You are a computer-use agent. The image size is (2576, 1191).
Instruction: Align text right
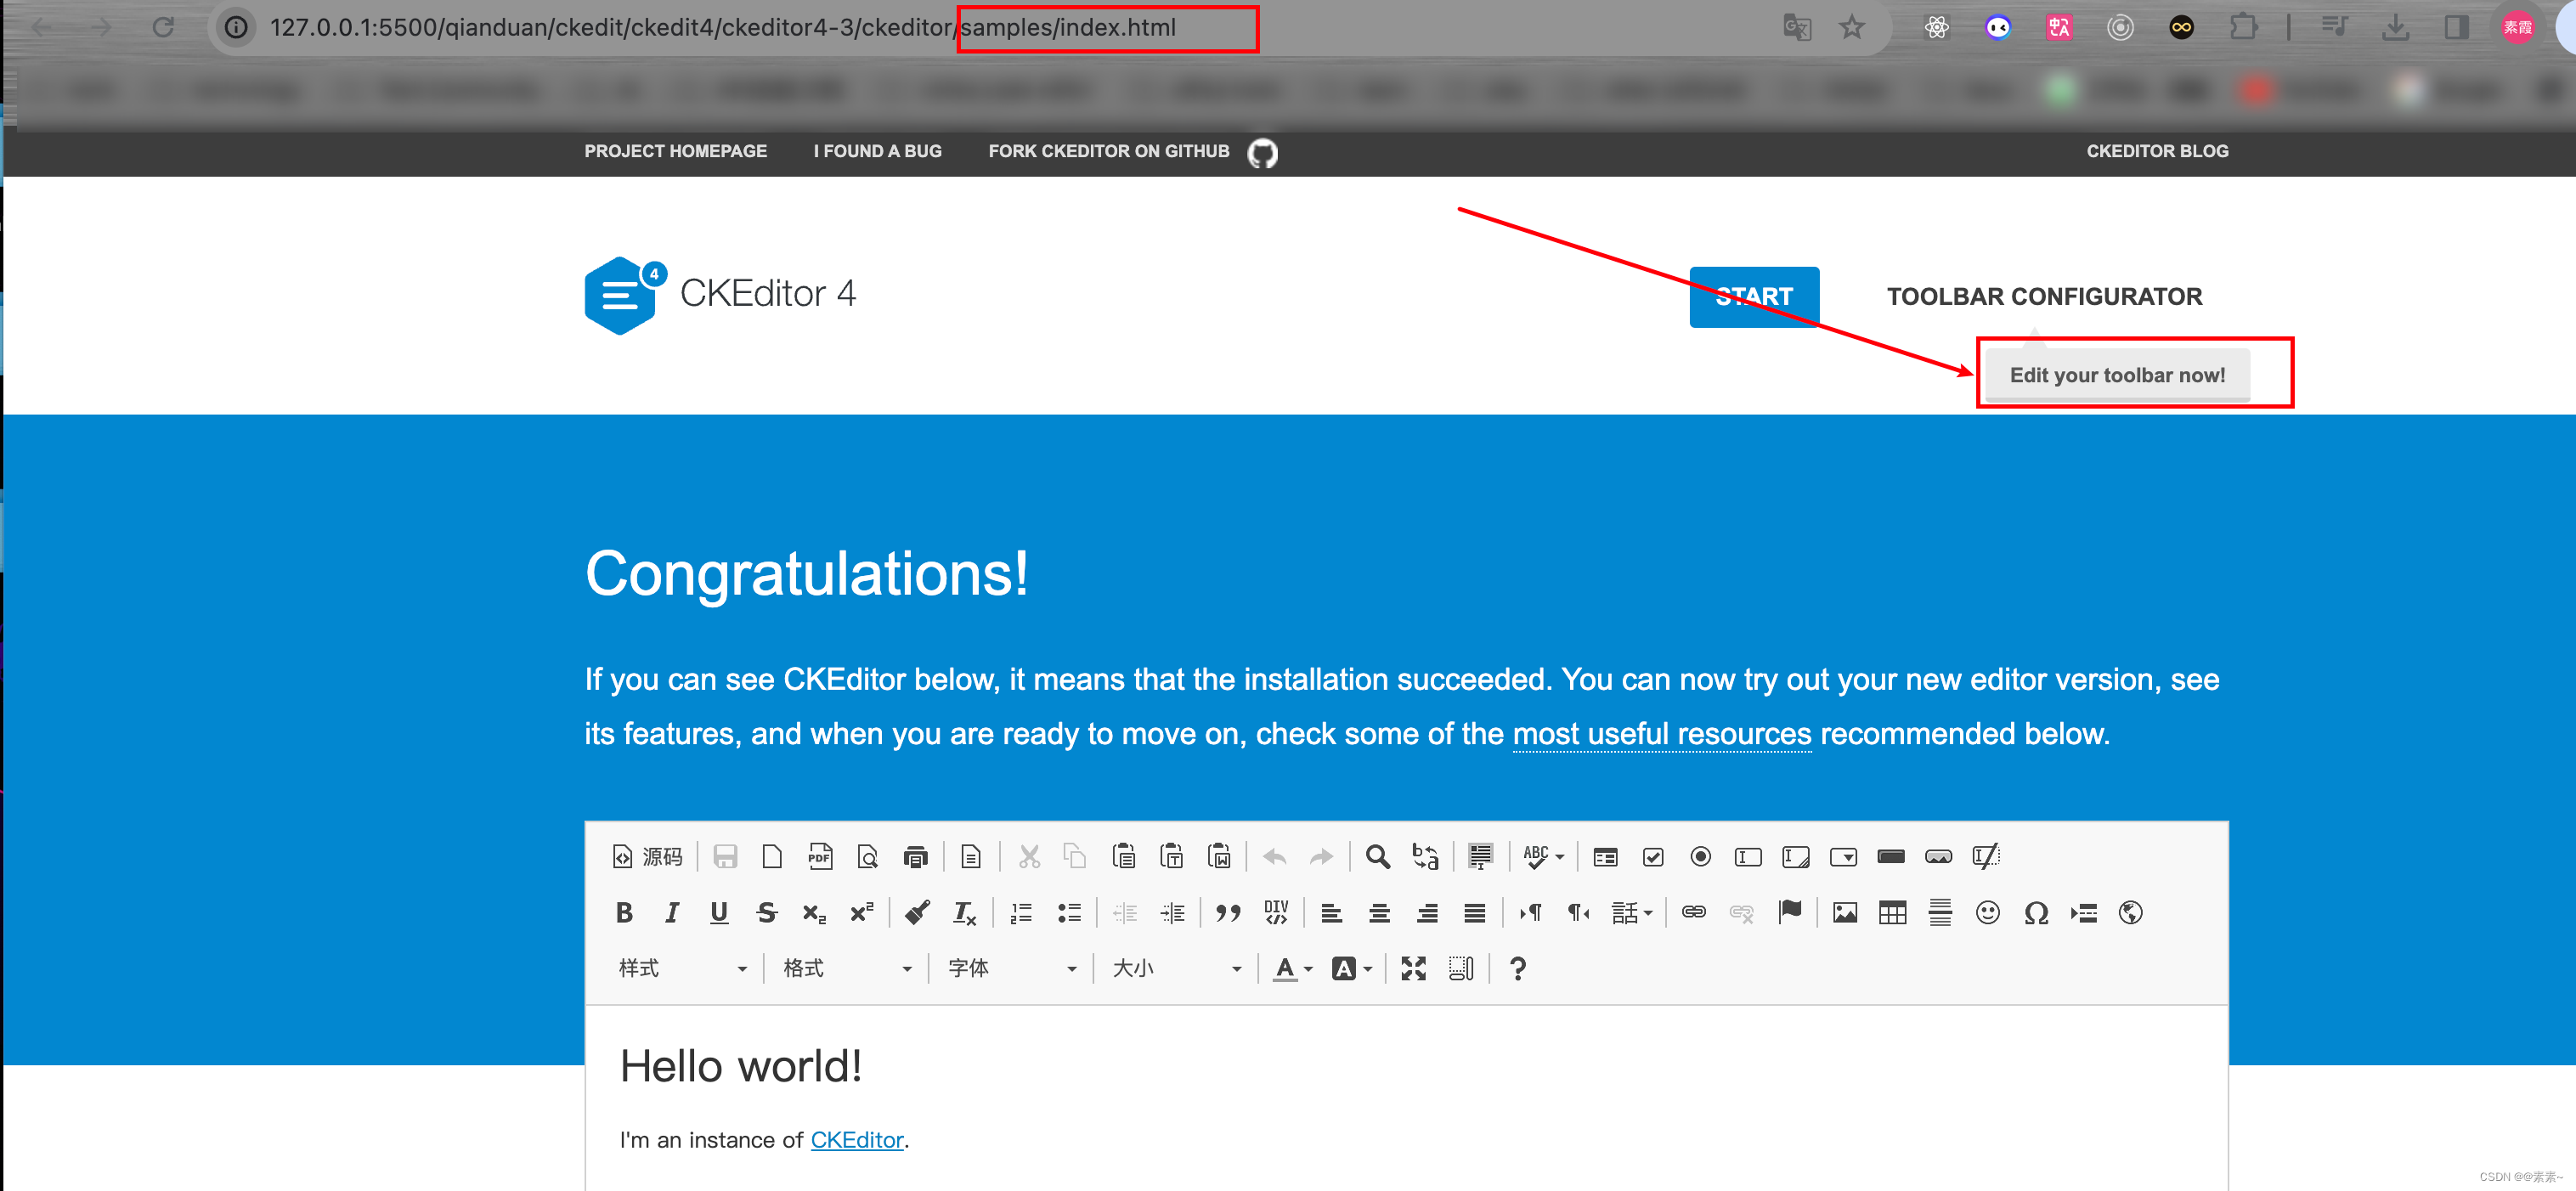(1427, 913)
